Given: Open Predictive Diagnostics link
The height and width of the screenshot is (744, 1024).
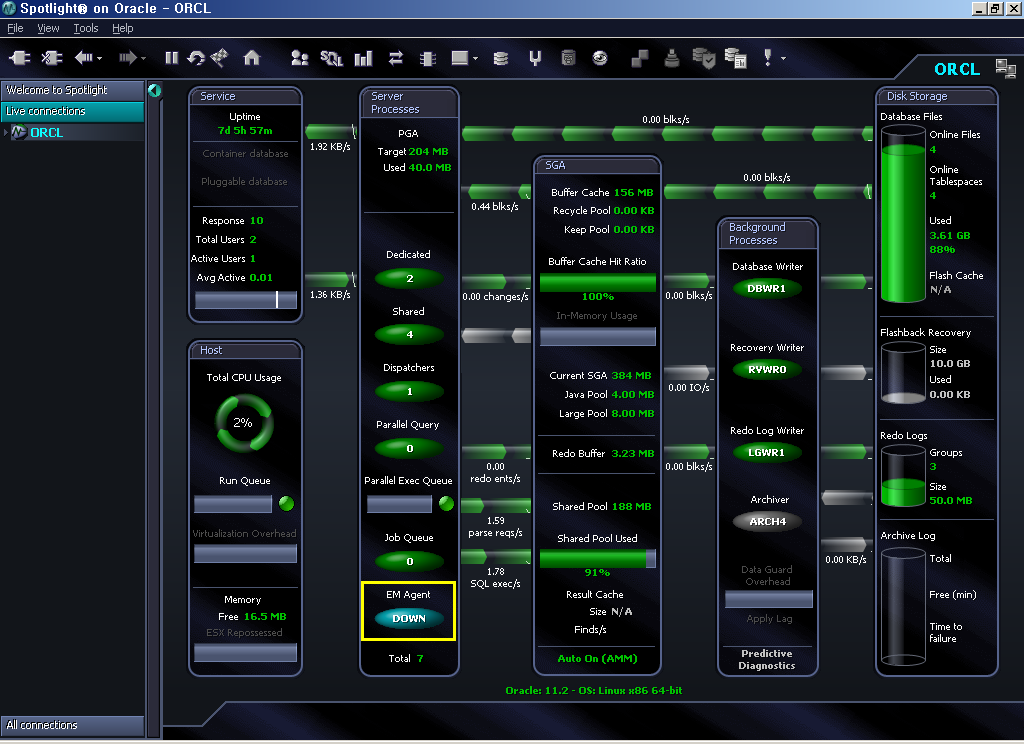Looking at the screenshot, I should [767, 659].
